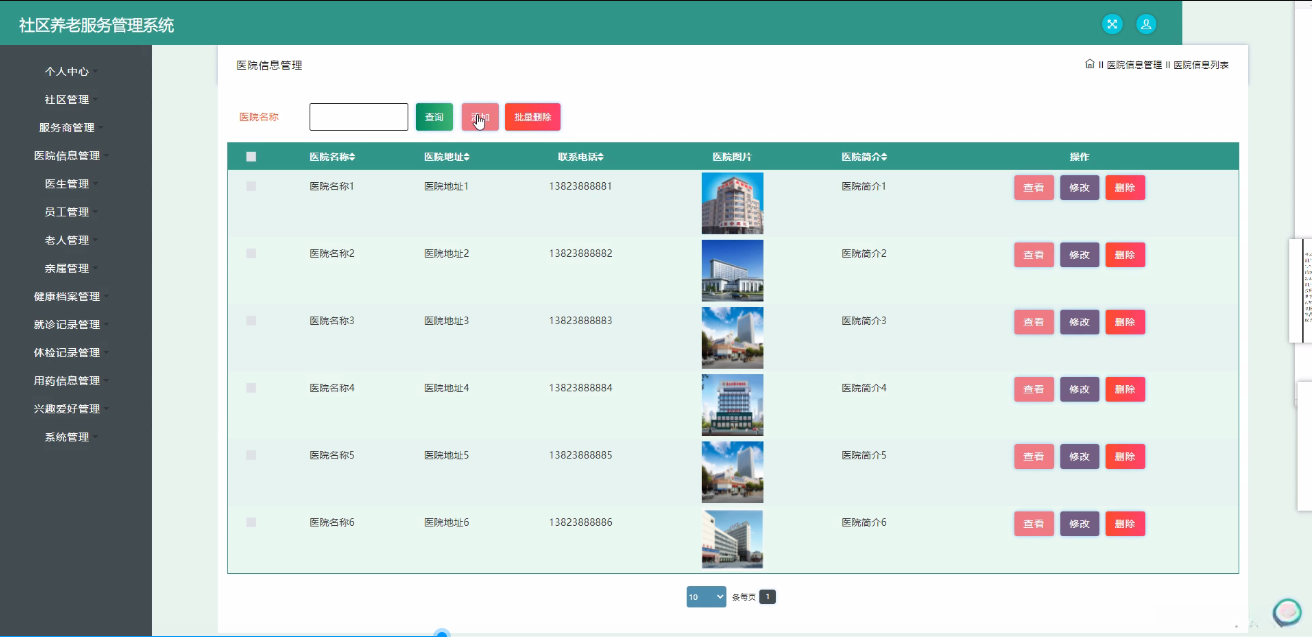Click the red 批量删除 button
Image resolution: width=1312 pixels, height=637 pixels.
coord(532,117)
